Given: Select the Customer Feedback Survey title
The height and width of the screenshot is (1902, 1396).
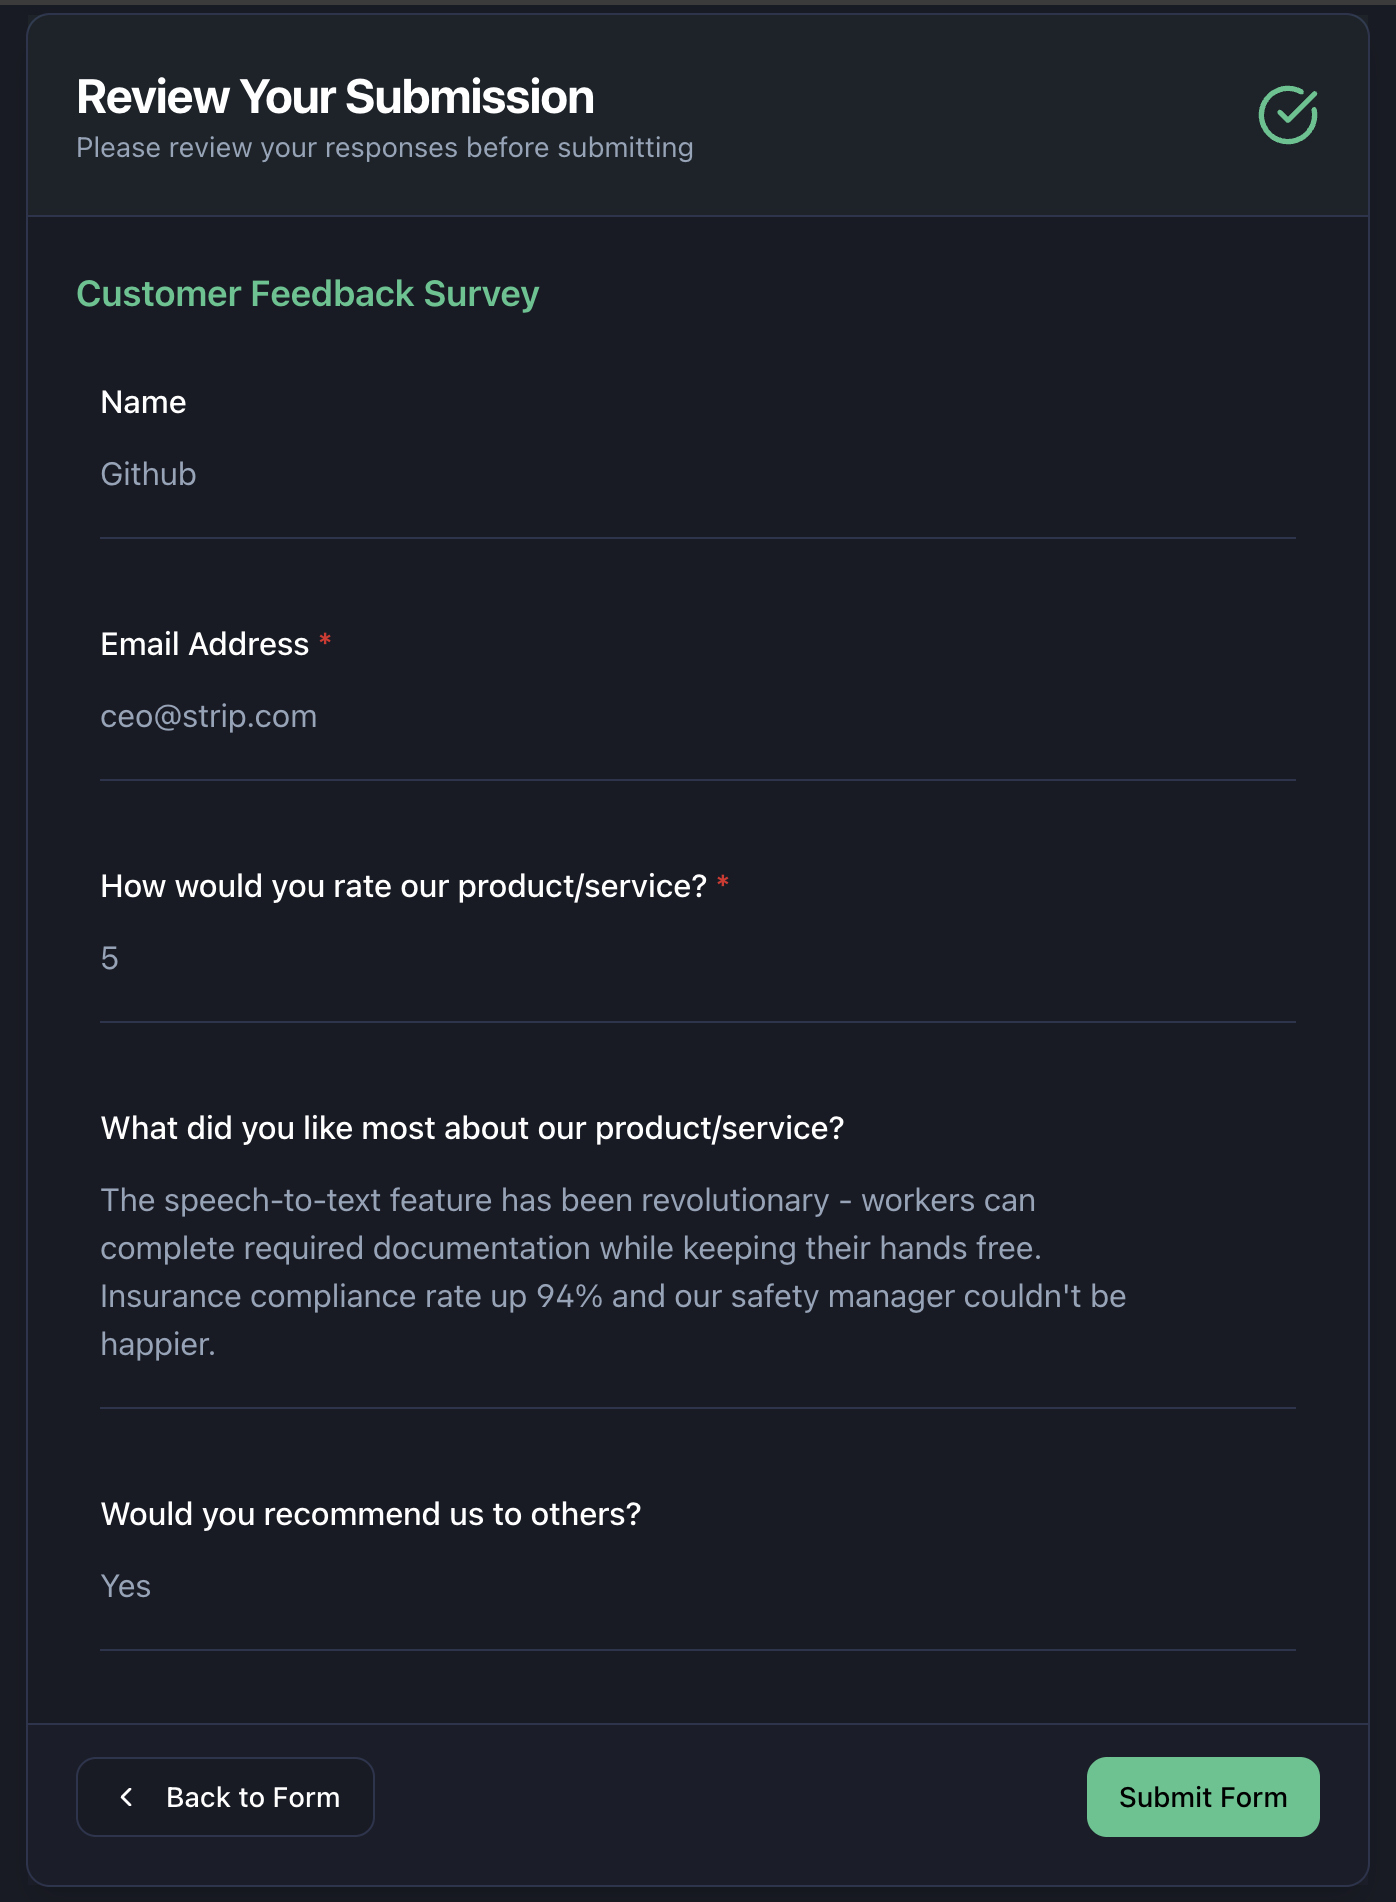Looking at the screenshot, I should coord(307,294).
